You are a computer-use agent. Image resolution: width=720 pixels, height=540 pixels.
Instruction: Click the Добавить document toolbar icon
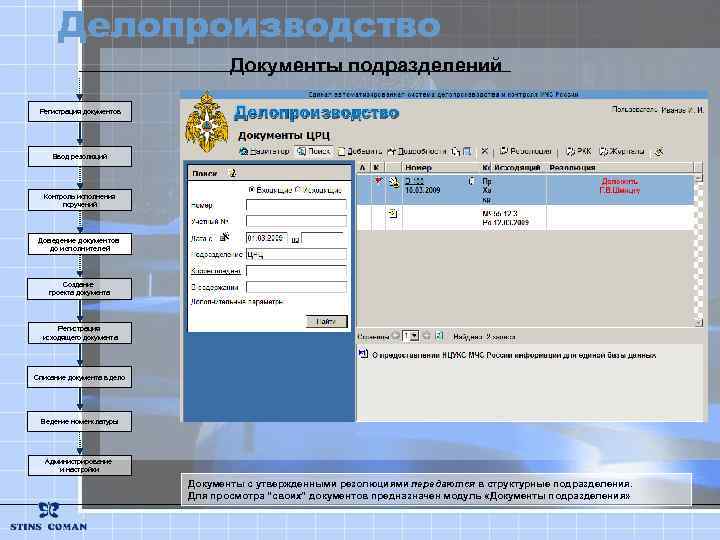click(341, 151)
